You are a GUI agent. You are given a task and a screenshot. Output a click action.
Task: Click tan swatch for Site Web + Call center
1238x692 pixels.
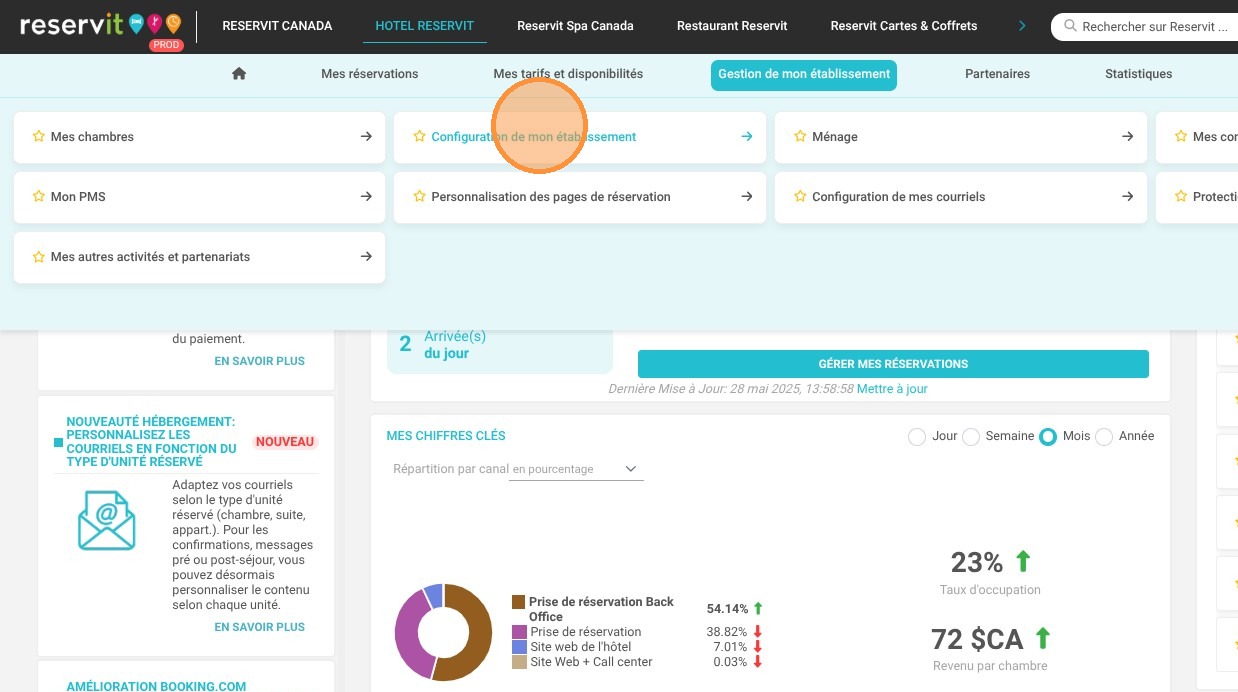pyautogui.click(x=519, y=662)
